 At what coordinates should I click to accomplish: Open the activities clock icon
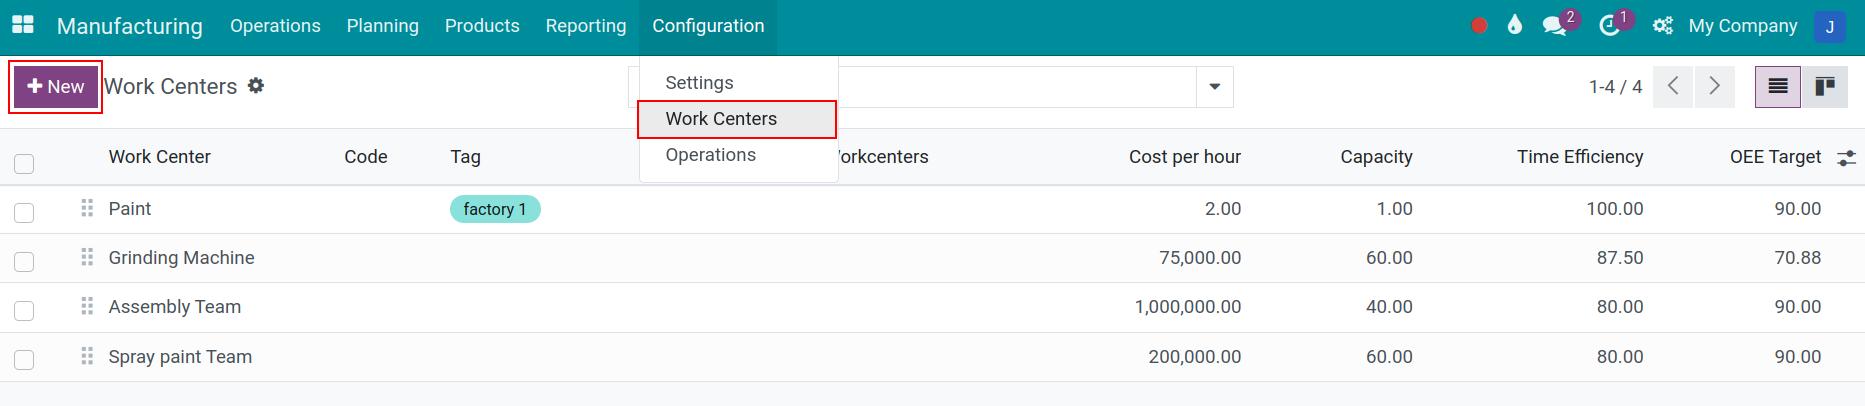point(1609,26)
